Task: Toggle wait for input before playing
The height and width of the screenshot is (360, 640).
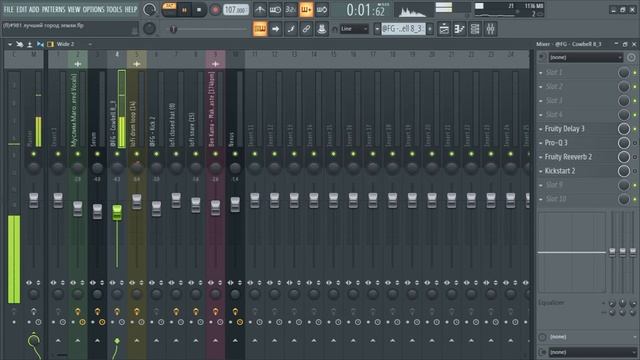Action: pyautogui.click(x=275, y=9)
